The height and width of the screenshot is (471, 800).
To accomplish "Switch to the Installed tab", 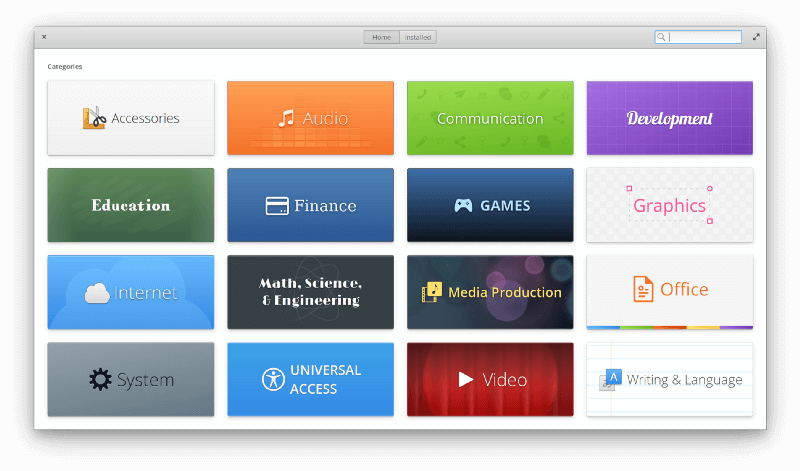I will (x=418, y=37).
